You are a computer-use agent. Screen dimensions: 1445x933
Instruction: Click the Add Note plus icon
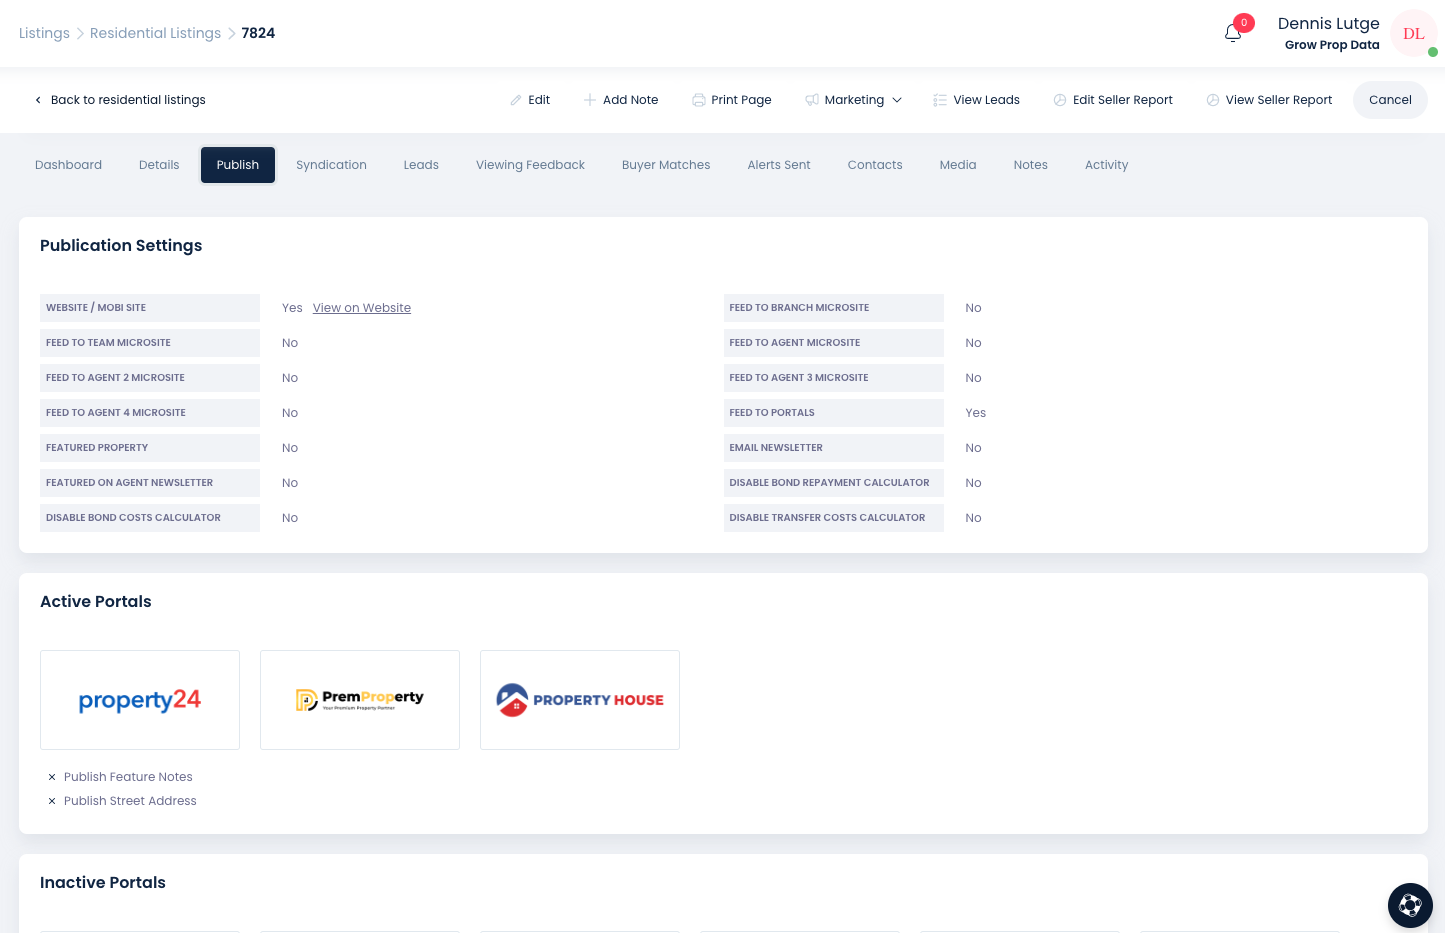coord(590,100)
